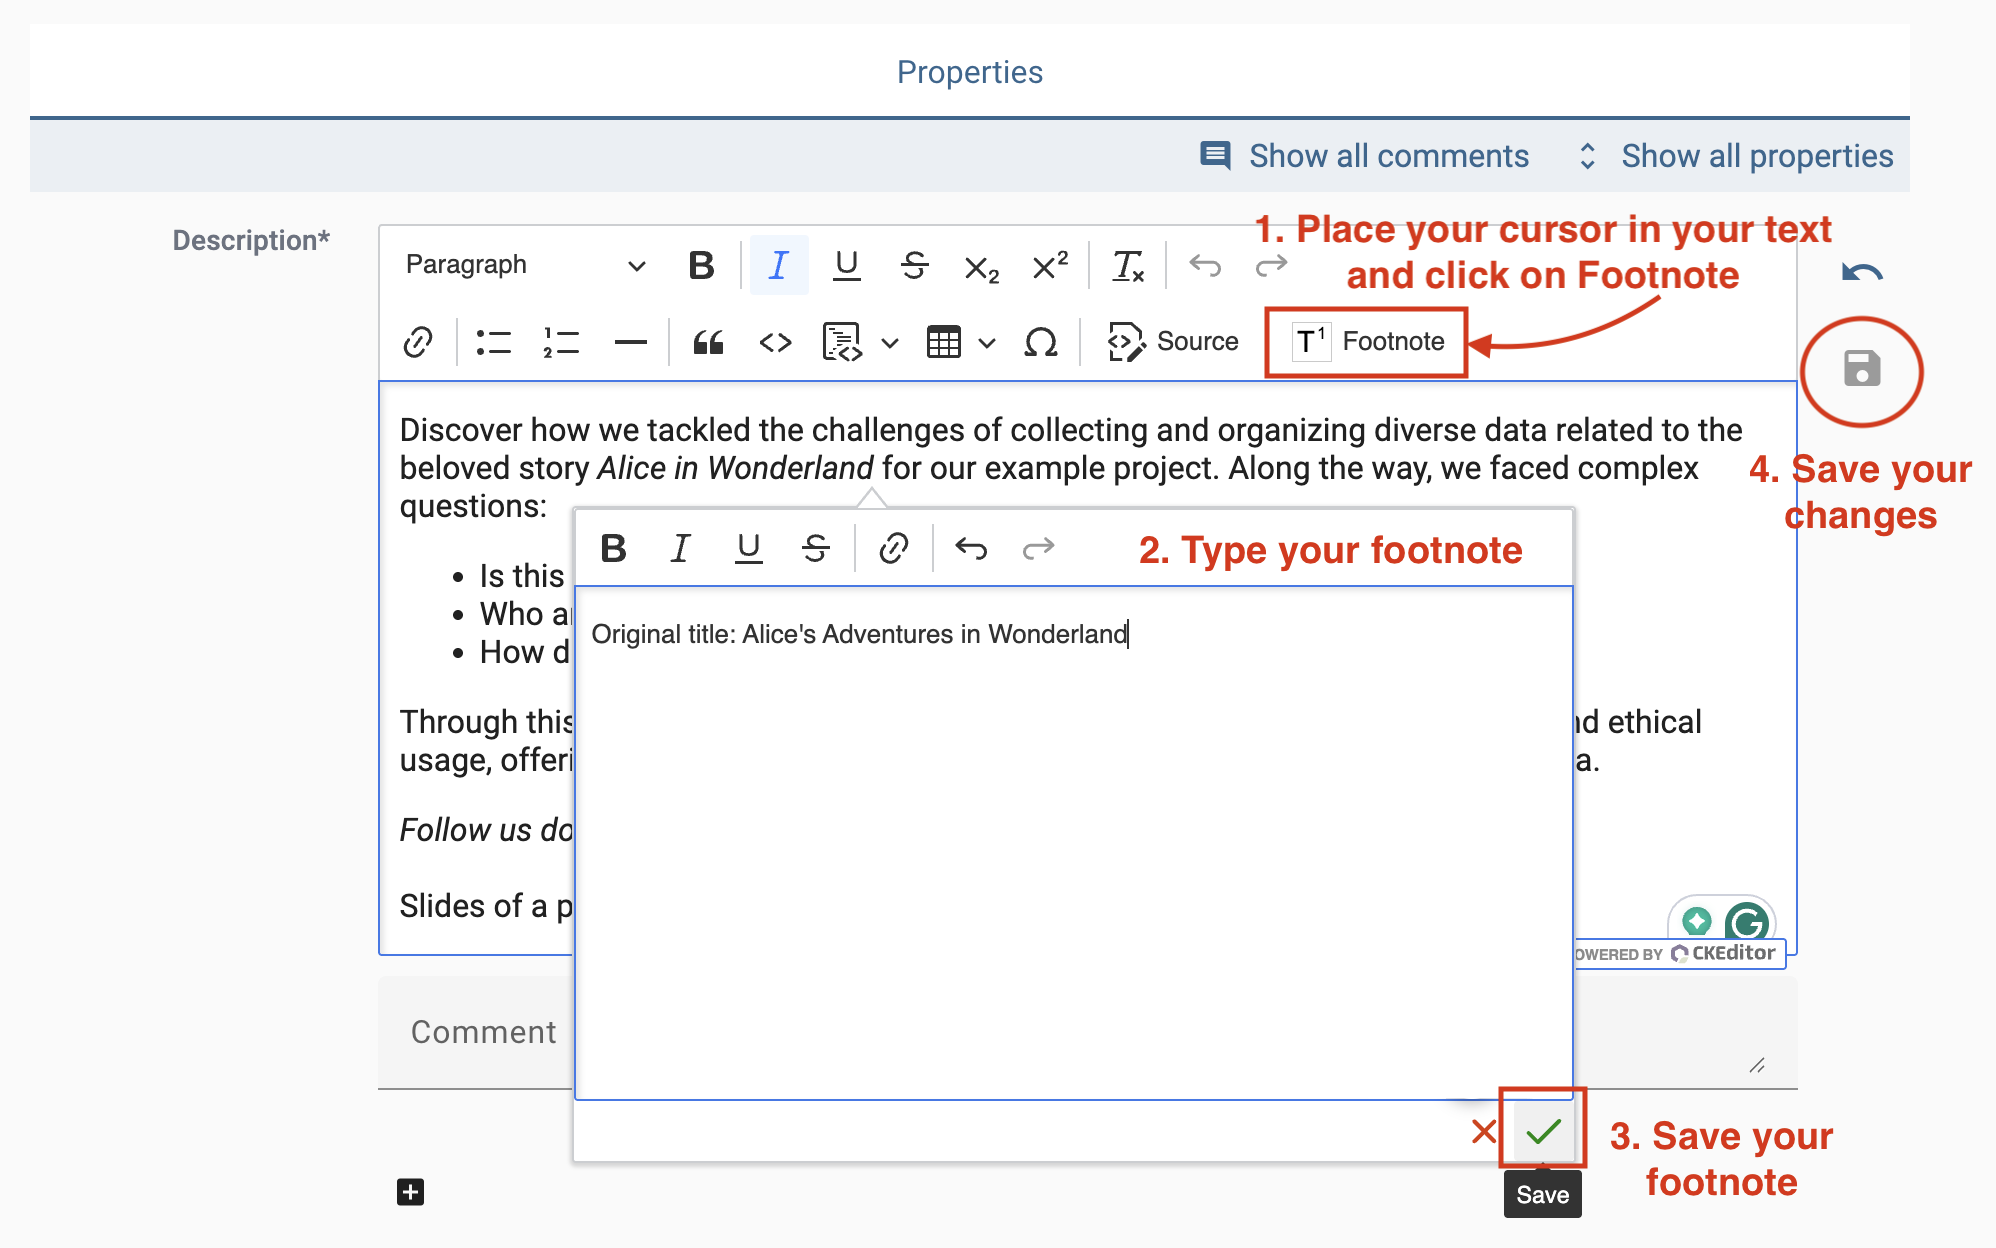Image resolution: width=1996 pixels, height=1248 pixels.
Task: Click the plus icon below Comment
Action: (x=410, y=1192)
